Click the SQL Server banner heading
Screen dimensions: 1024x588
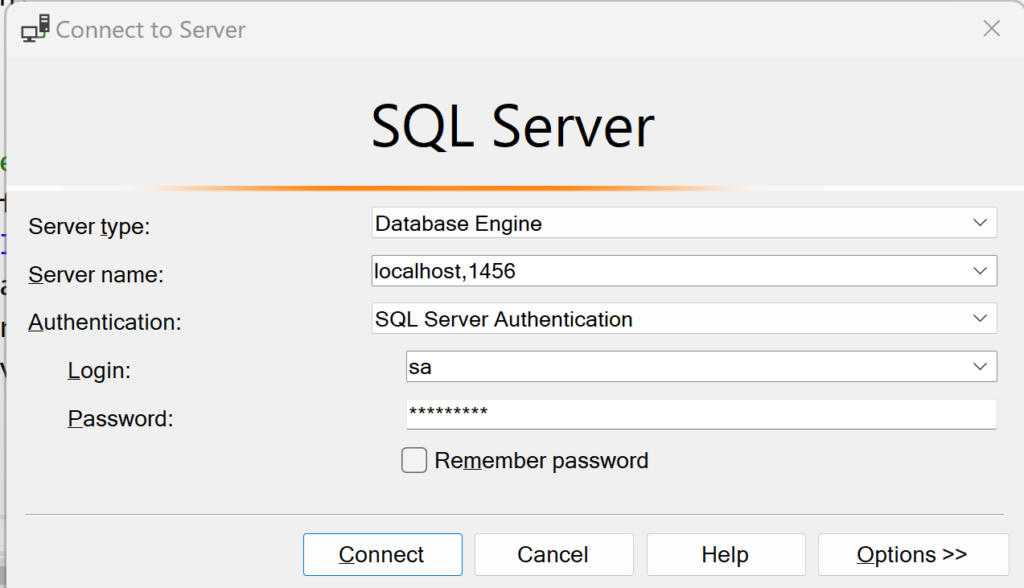[512, 128]
